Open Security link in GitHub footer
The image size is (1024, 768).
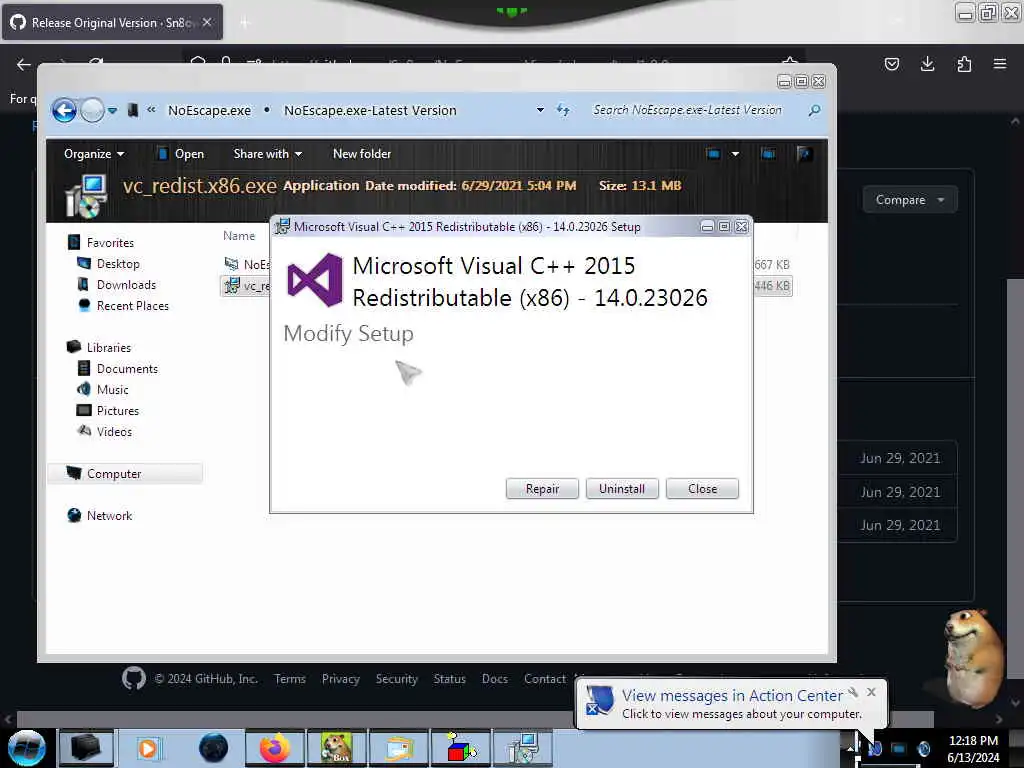[396, 679]
